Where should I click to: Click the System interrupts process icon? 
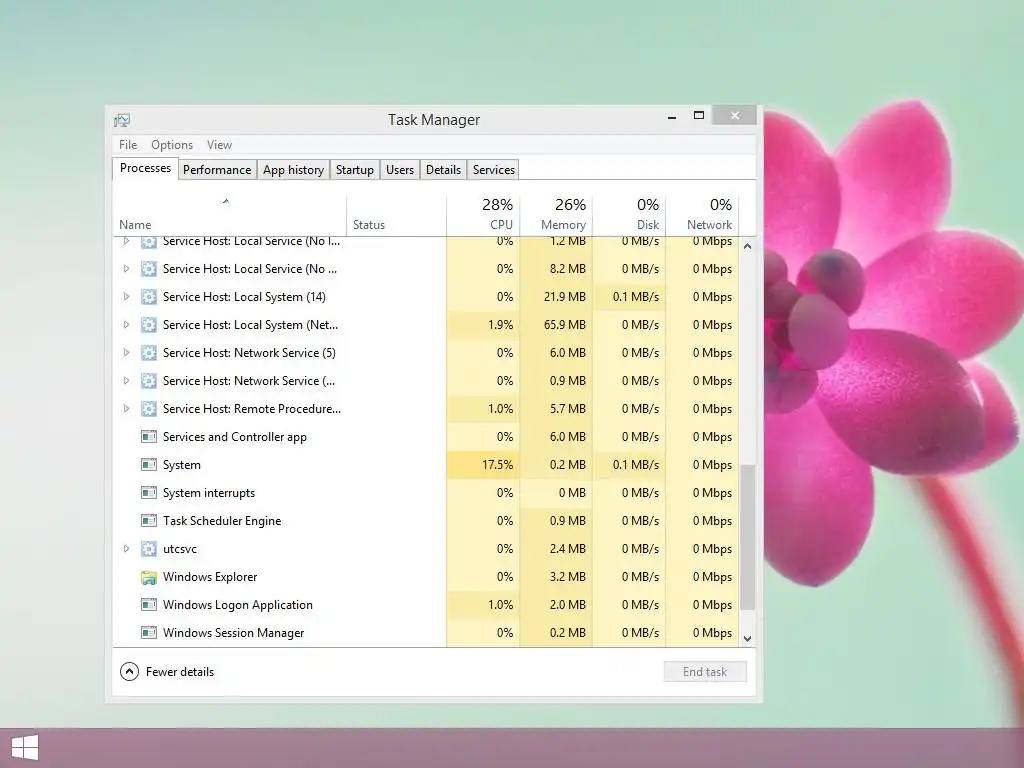pos(149,493)
